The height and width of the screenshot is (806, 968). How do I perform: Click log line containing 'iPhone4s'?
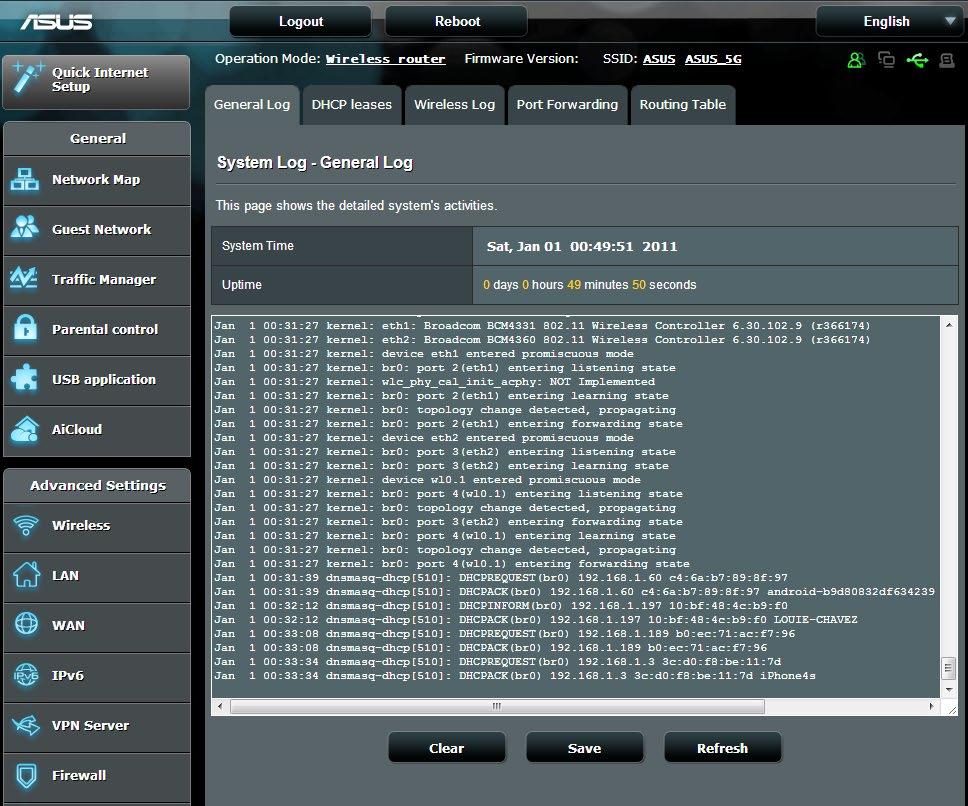click(x=515, y=676)
